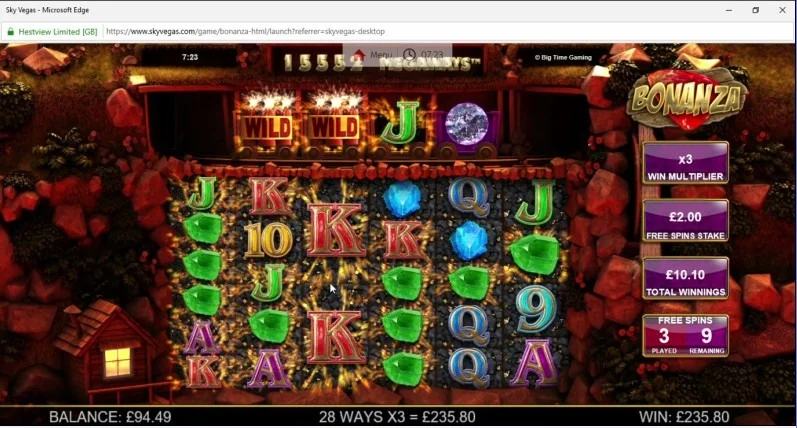Close the Sky Vegas Edge window
This screenshot has height=428, width=797.
point(782,10)
